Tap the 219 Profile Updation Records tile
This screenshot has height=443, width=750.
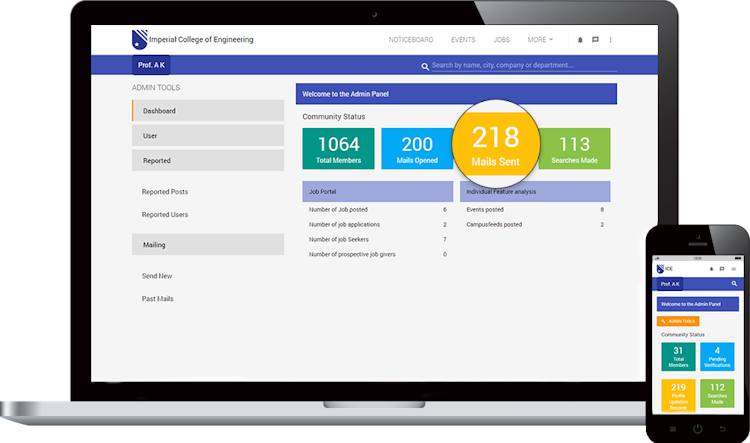tap(678, 395)
